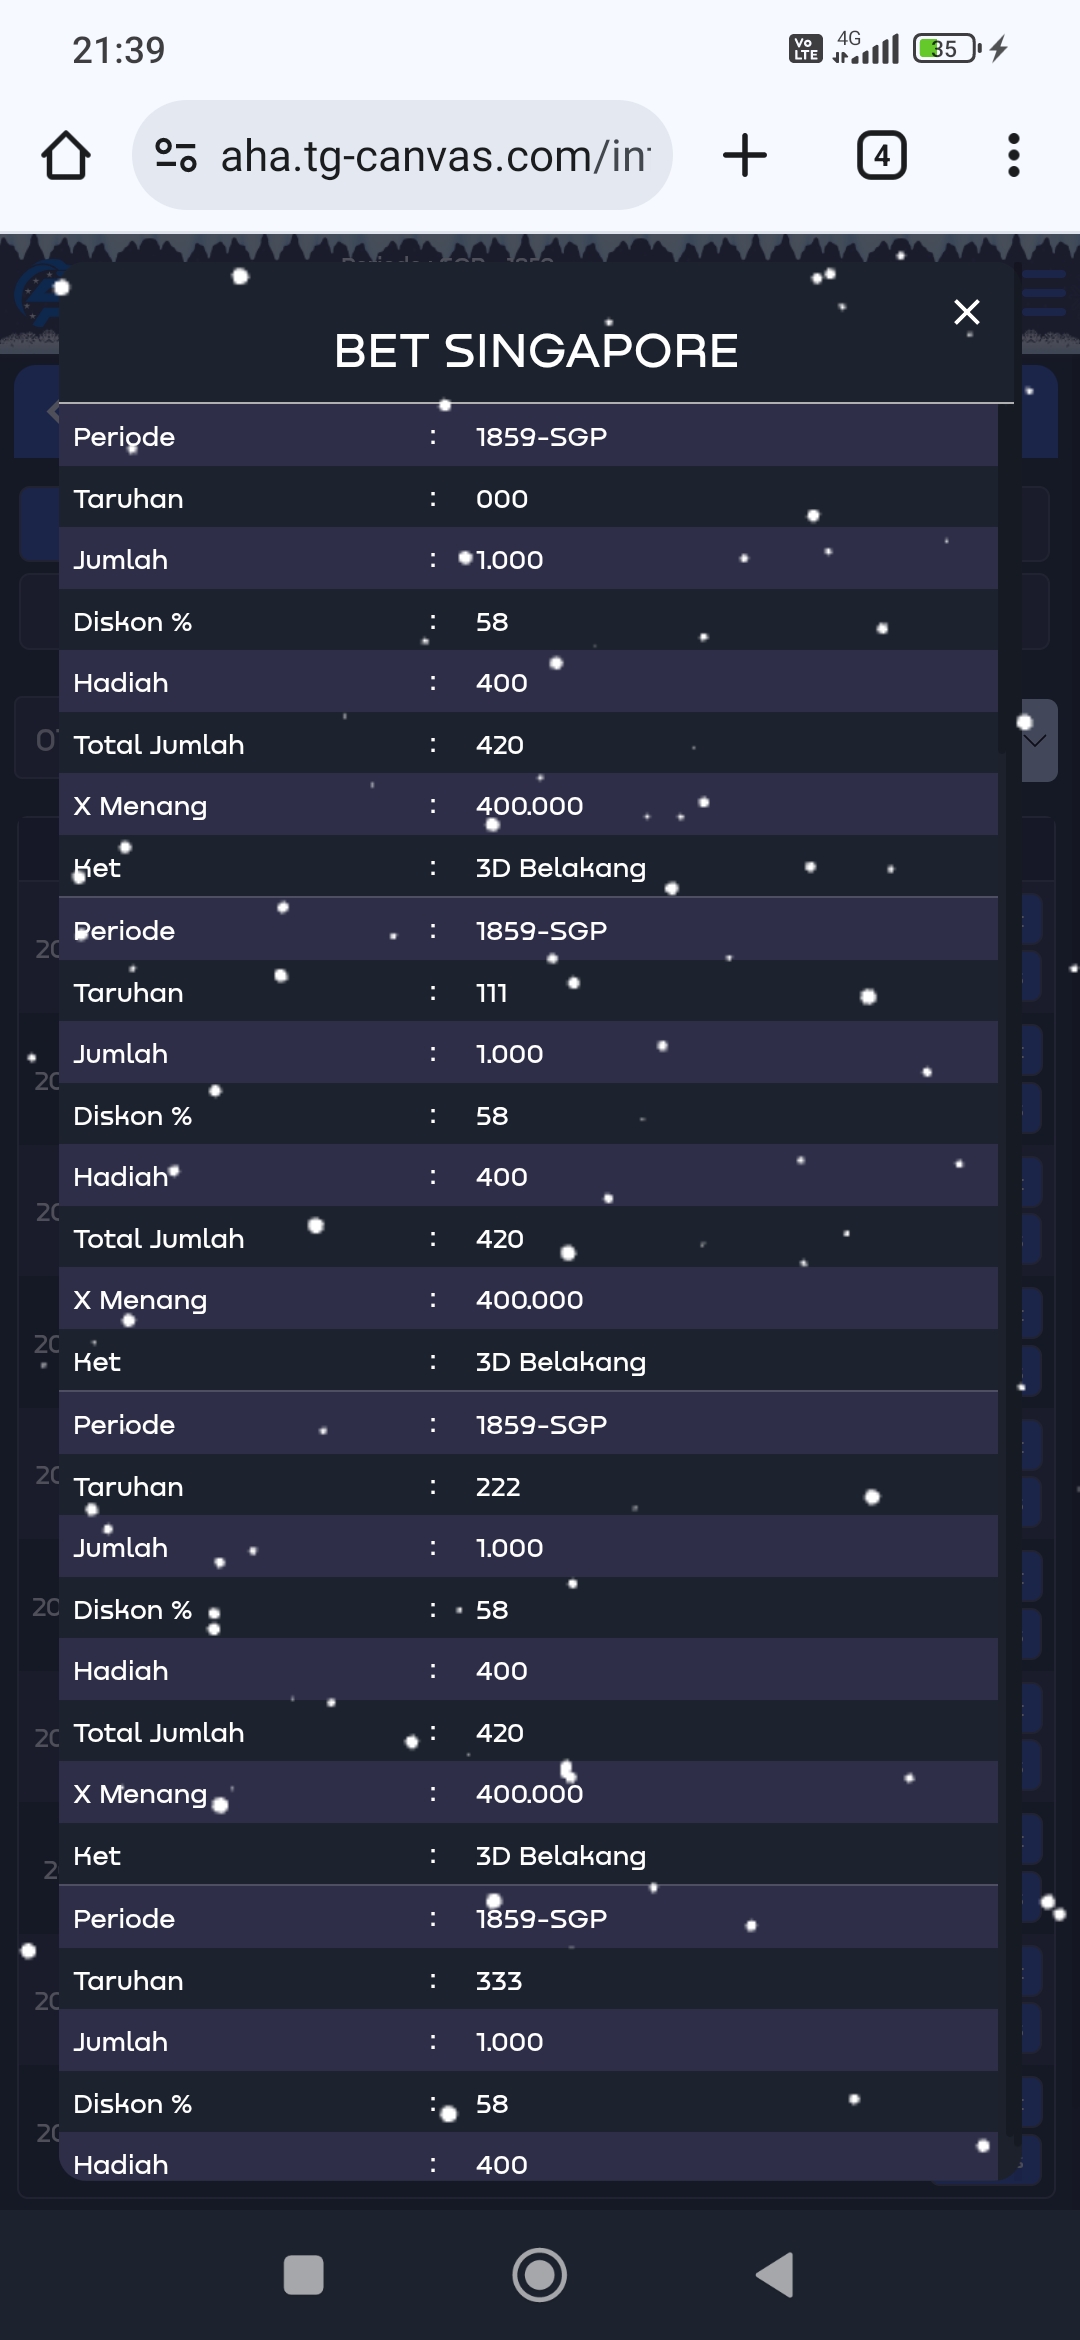The height and width of the screenshot is (2340, 1080).
Task: Select the Taruhan 222 row
Action: pyautogui.click(x=528, y=1486)
